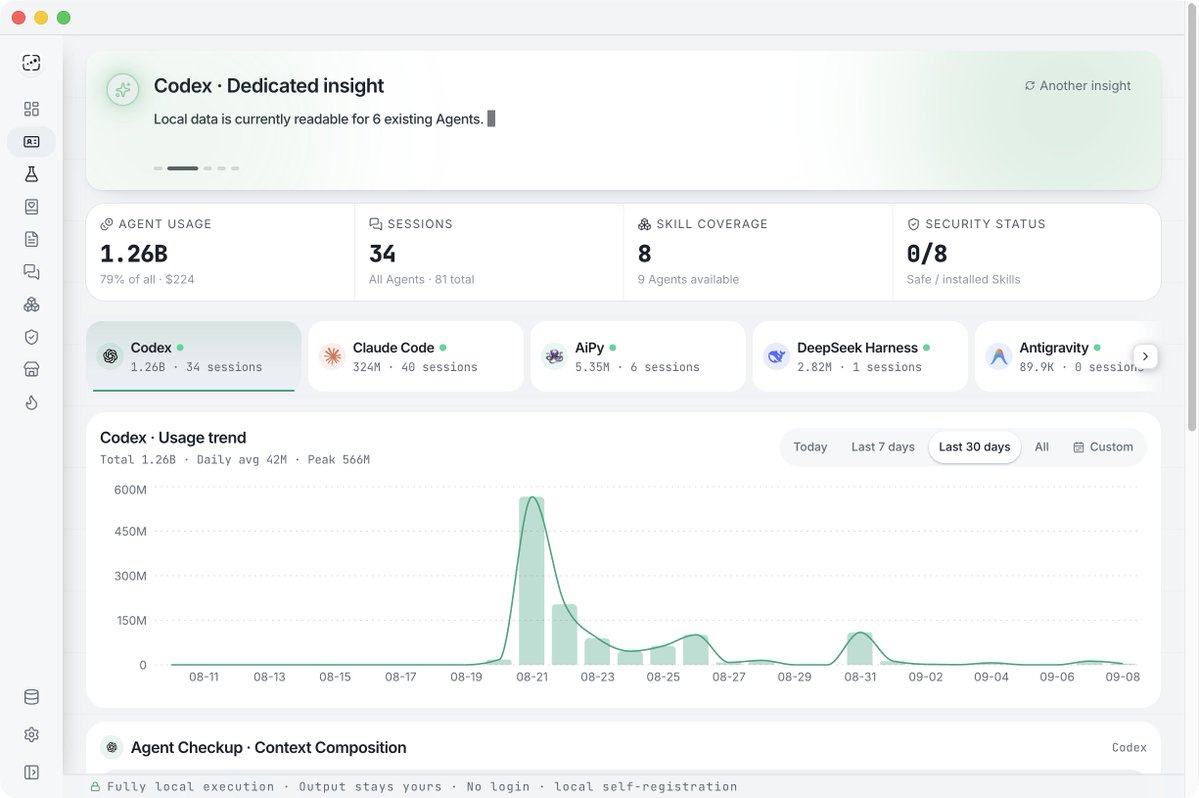Viewport: 1199px width, 798px height.
Task: Click the 08-31 usage bar
Action: click(859, 649)
